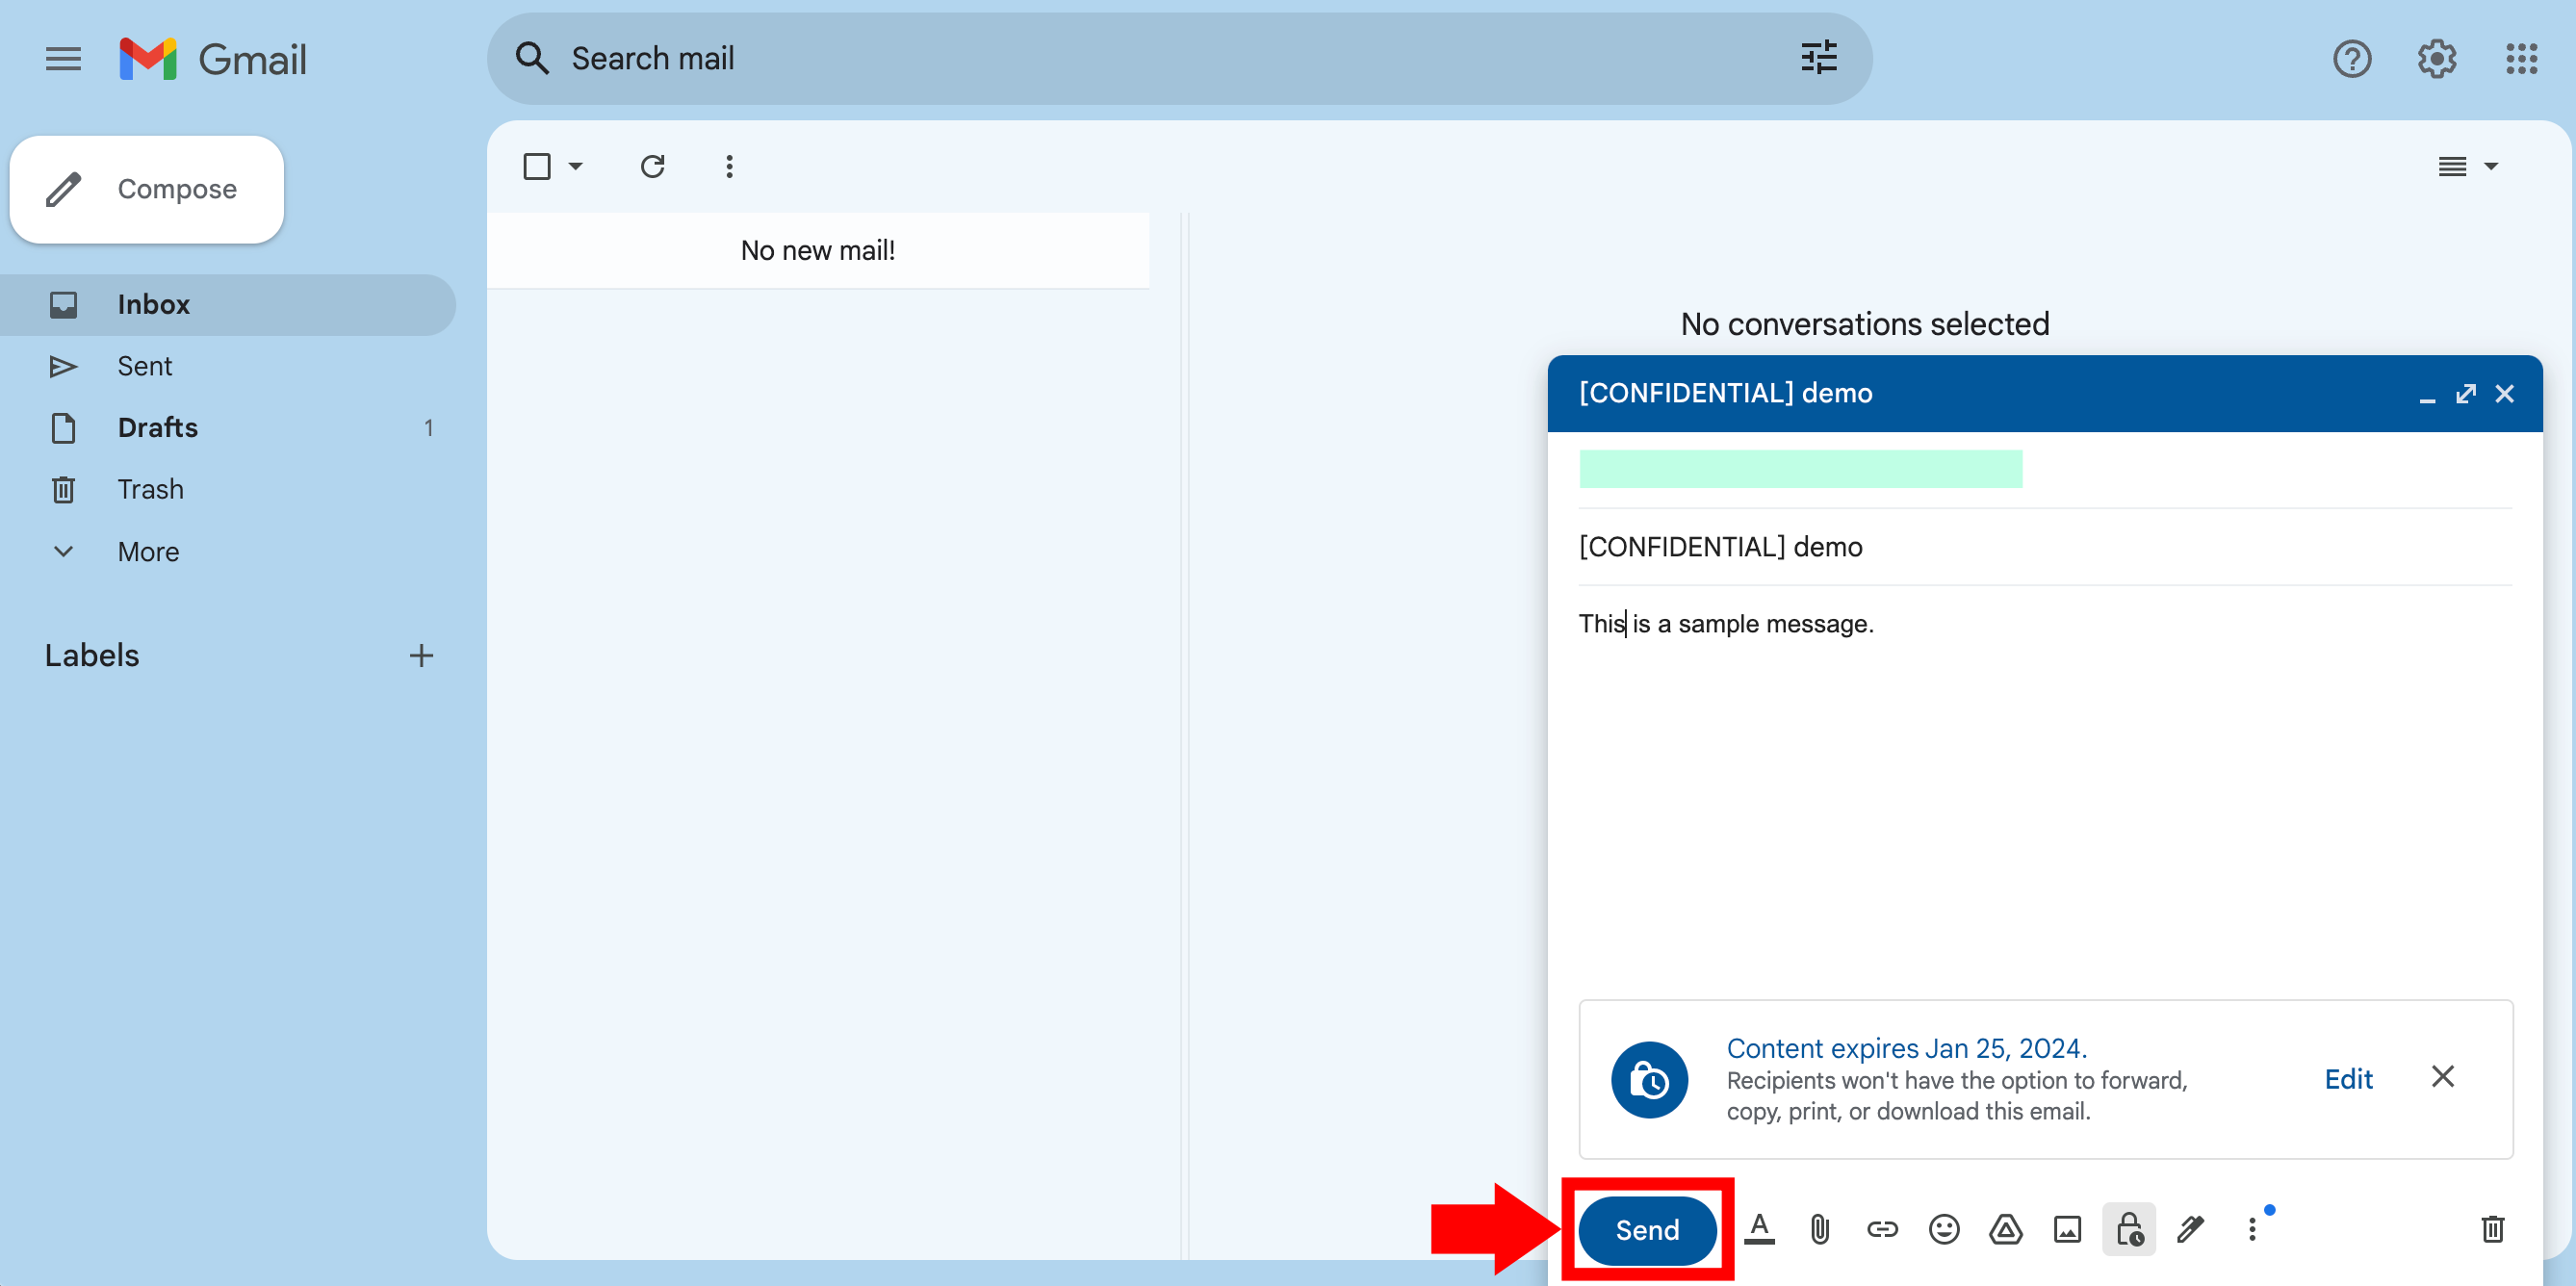The width and height of the screenshot is (2576, 1286).
Task: Open the emoji picker icon
Action: point(1944,1229)
